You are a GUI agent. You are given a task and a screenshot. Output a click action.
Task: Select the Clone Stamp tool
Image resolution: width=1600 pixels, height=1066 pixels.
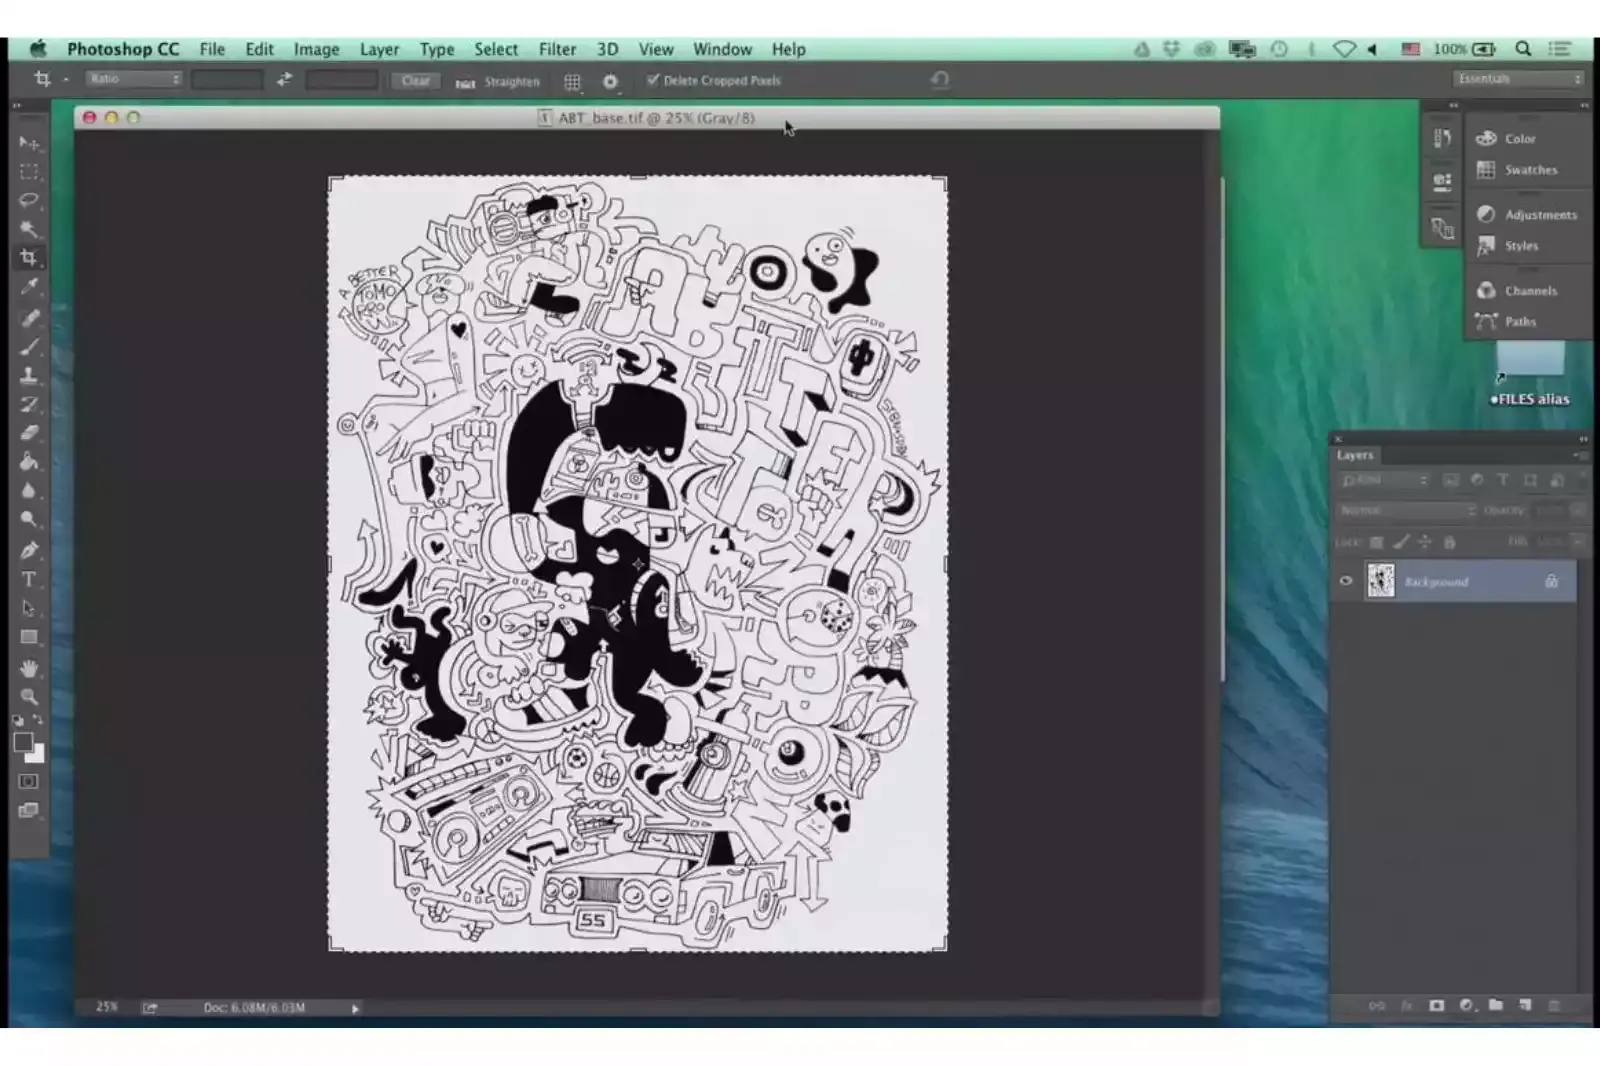(29, 376)
